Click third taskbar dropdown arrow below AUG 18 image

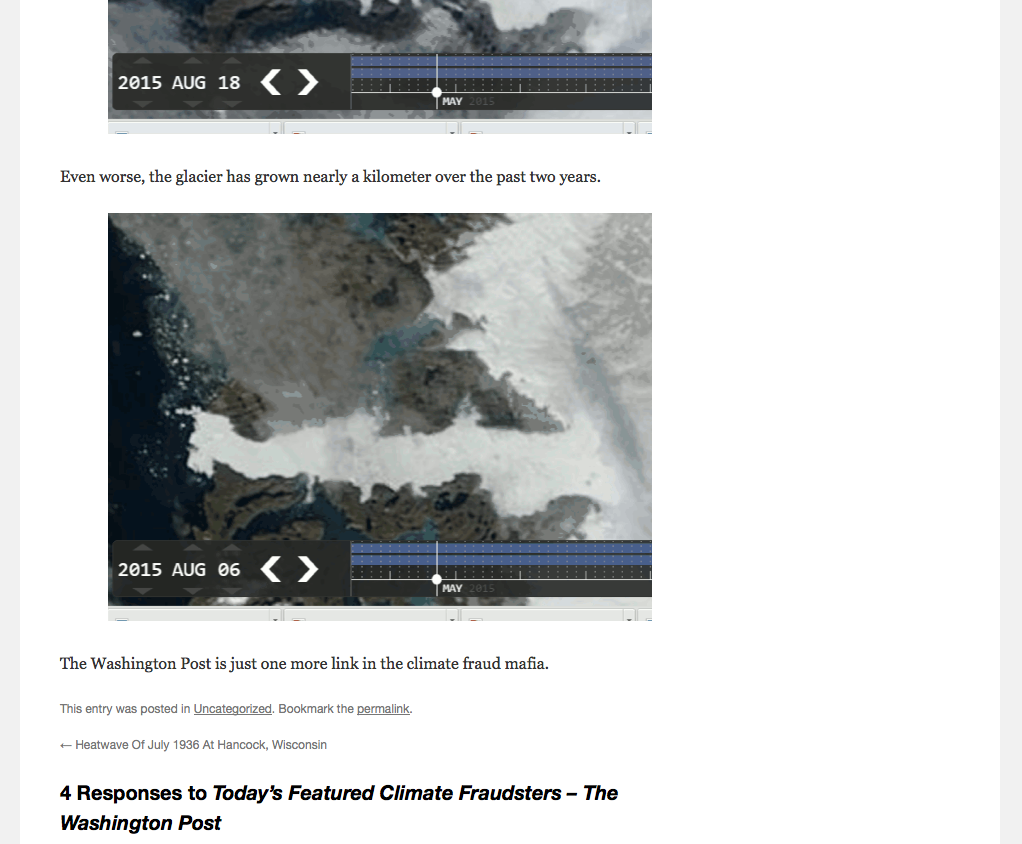629,130
